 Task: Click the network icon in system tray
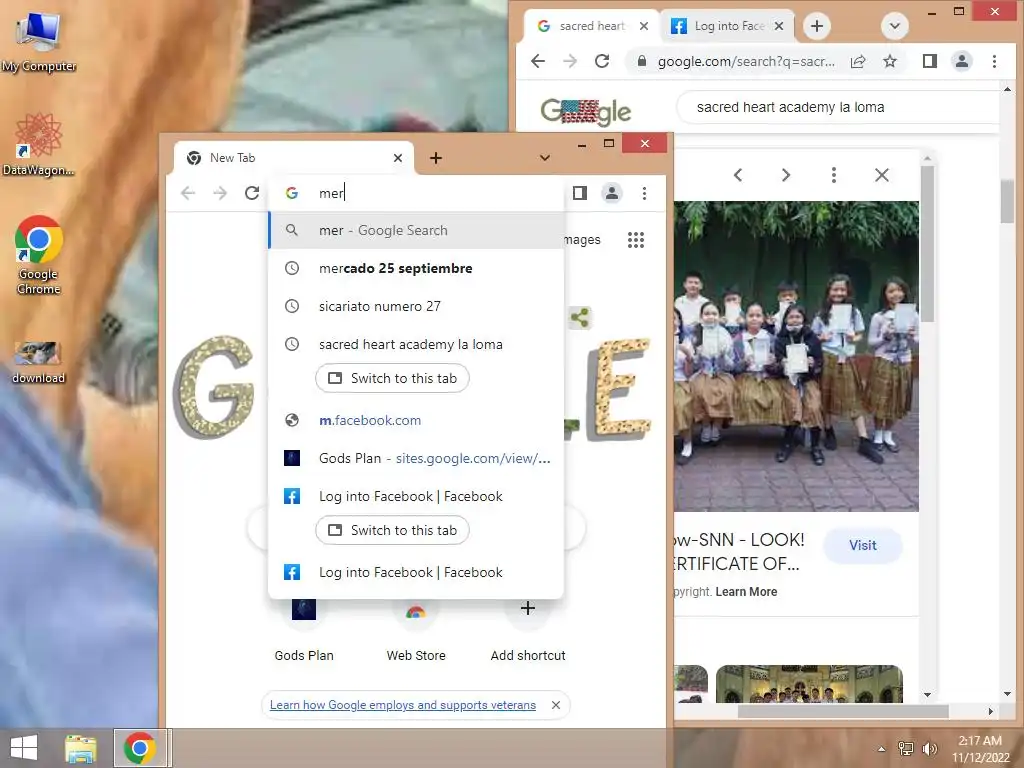tap(906, 749)
